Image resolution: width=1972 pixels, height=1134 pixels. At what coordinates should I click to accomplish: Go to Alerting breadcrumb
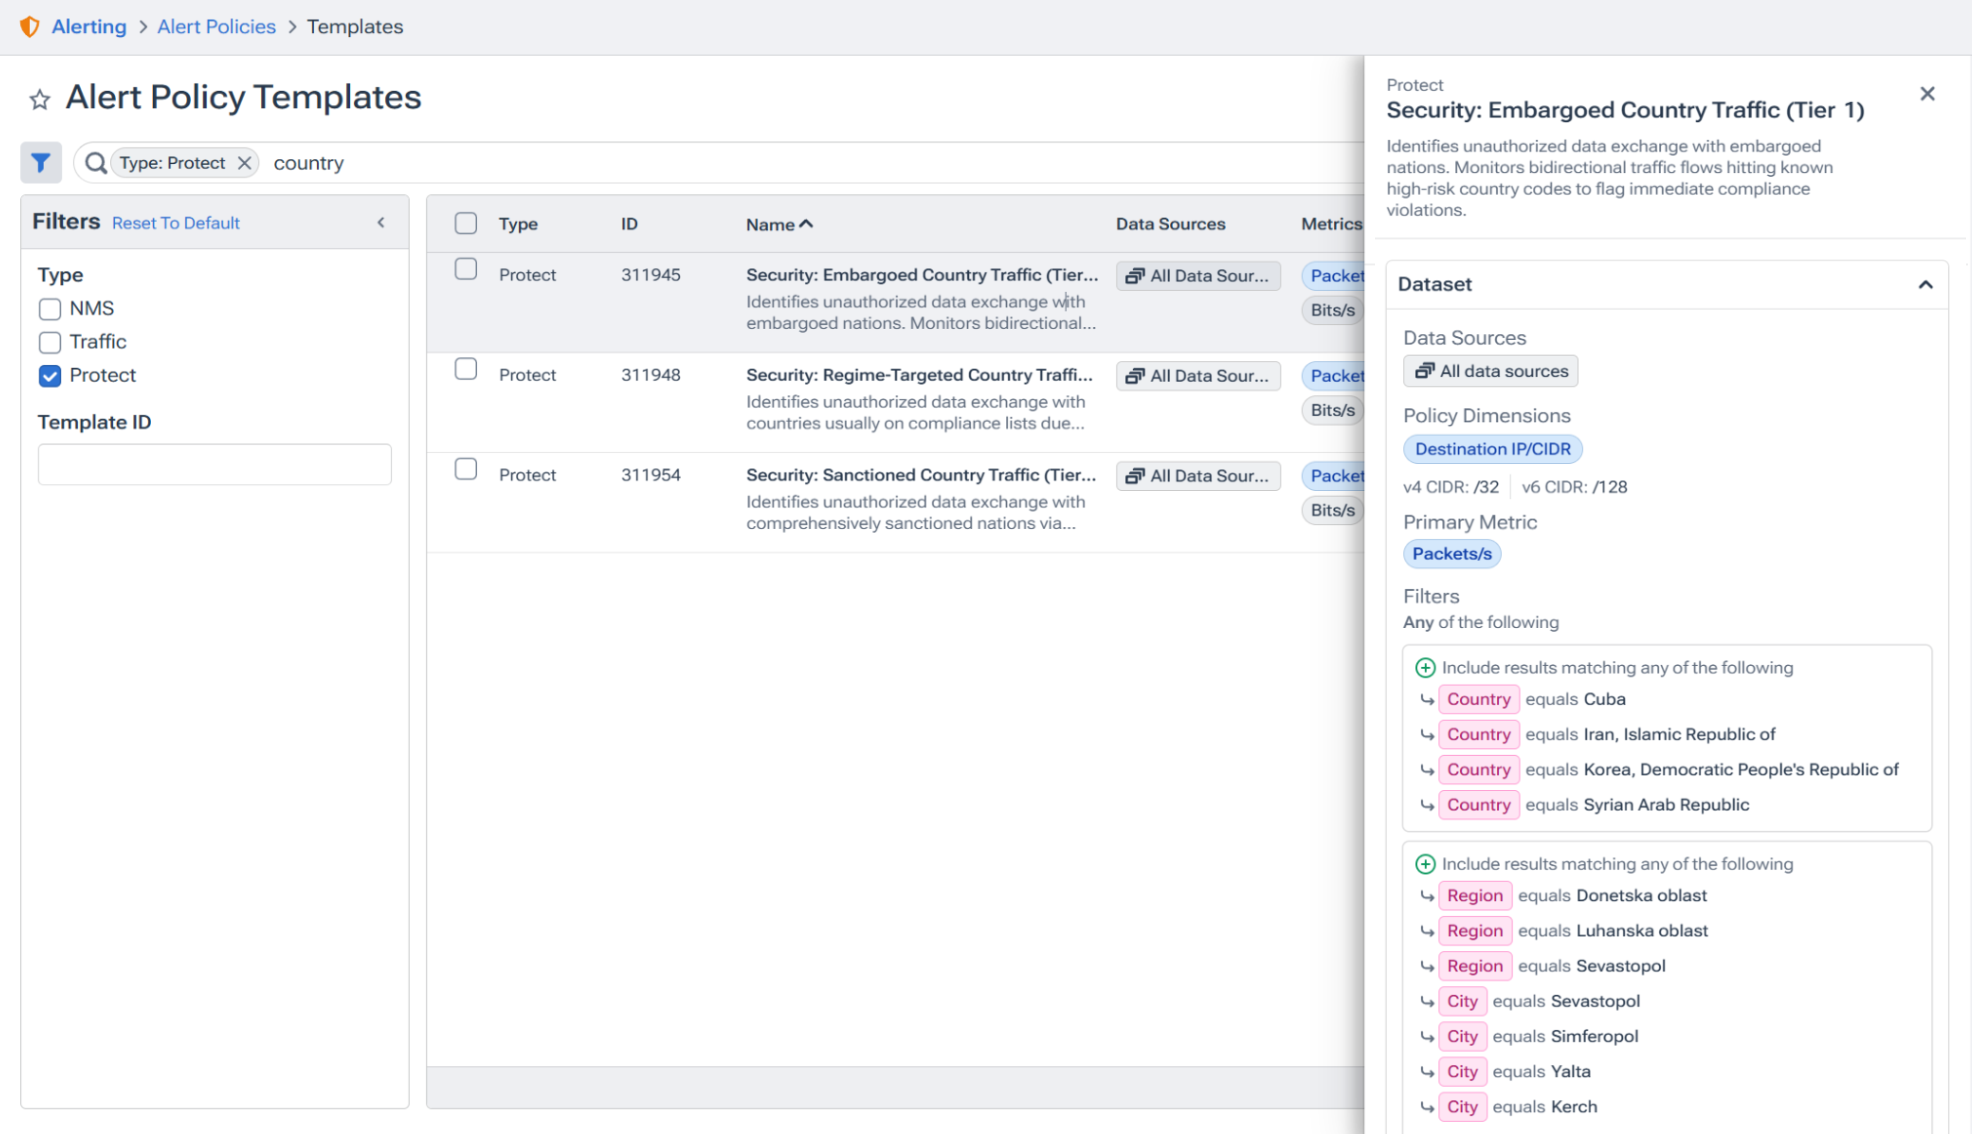(89, 27)
